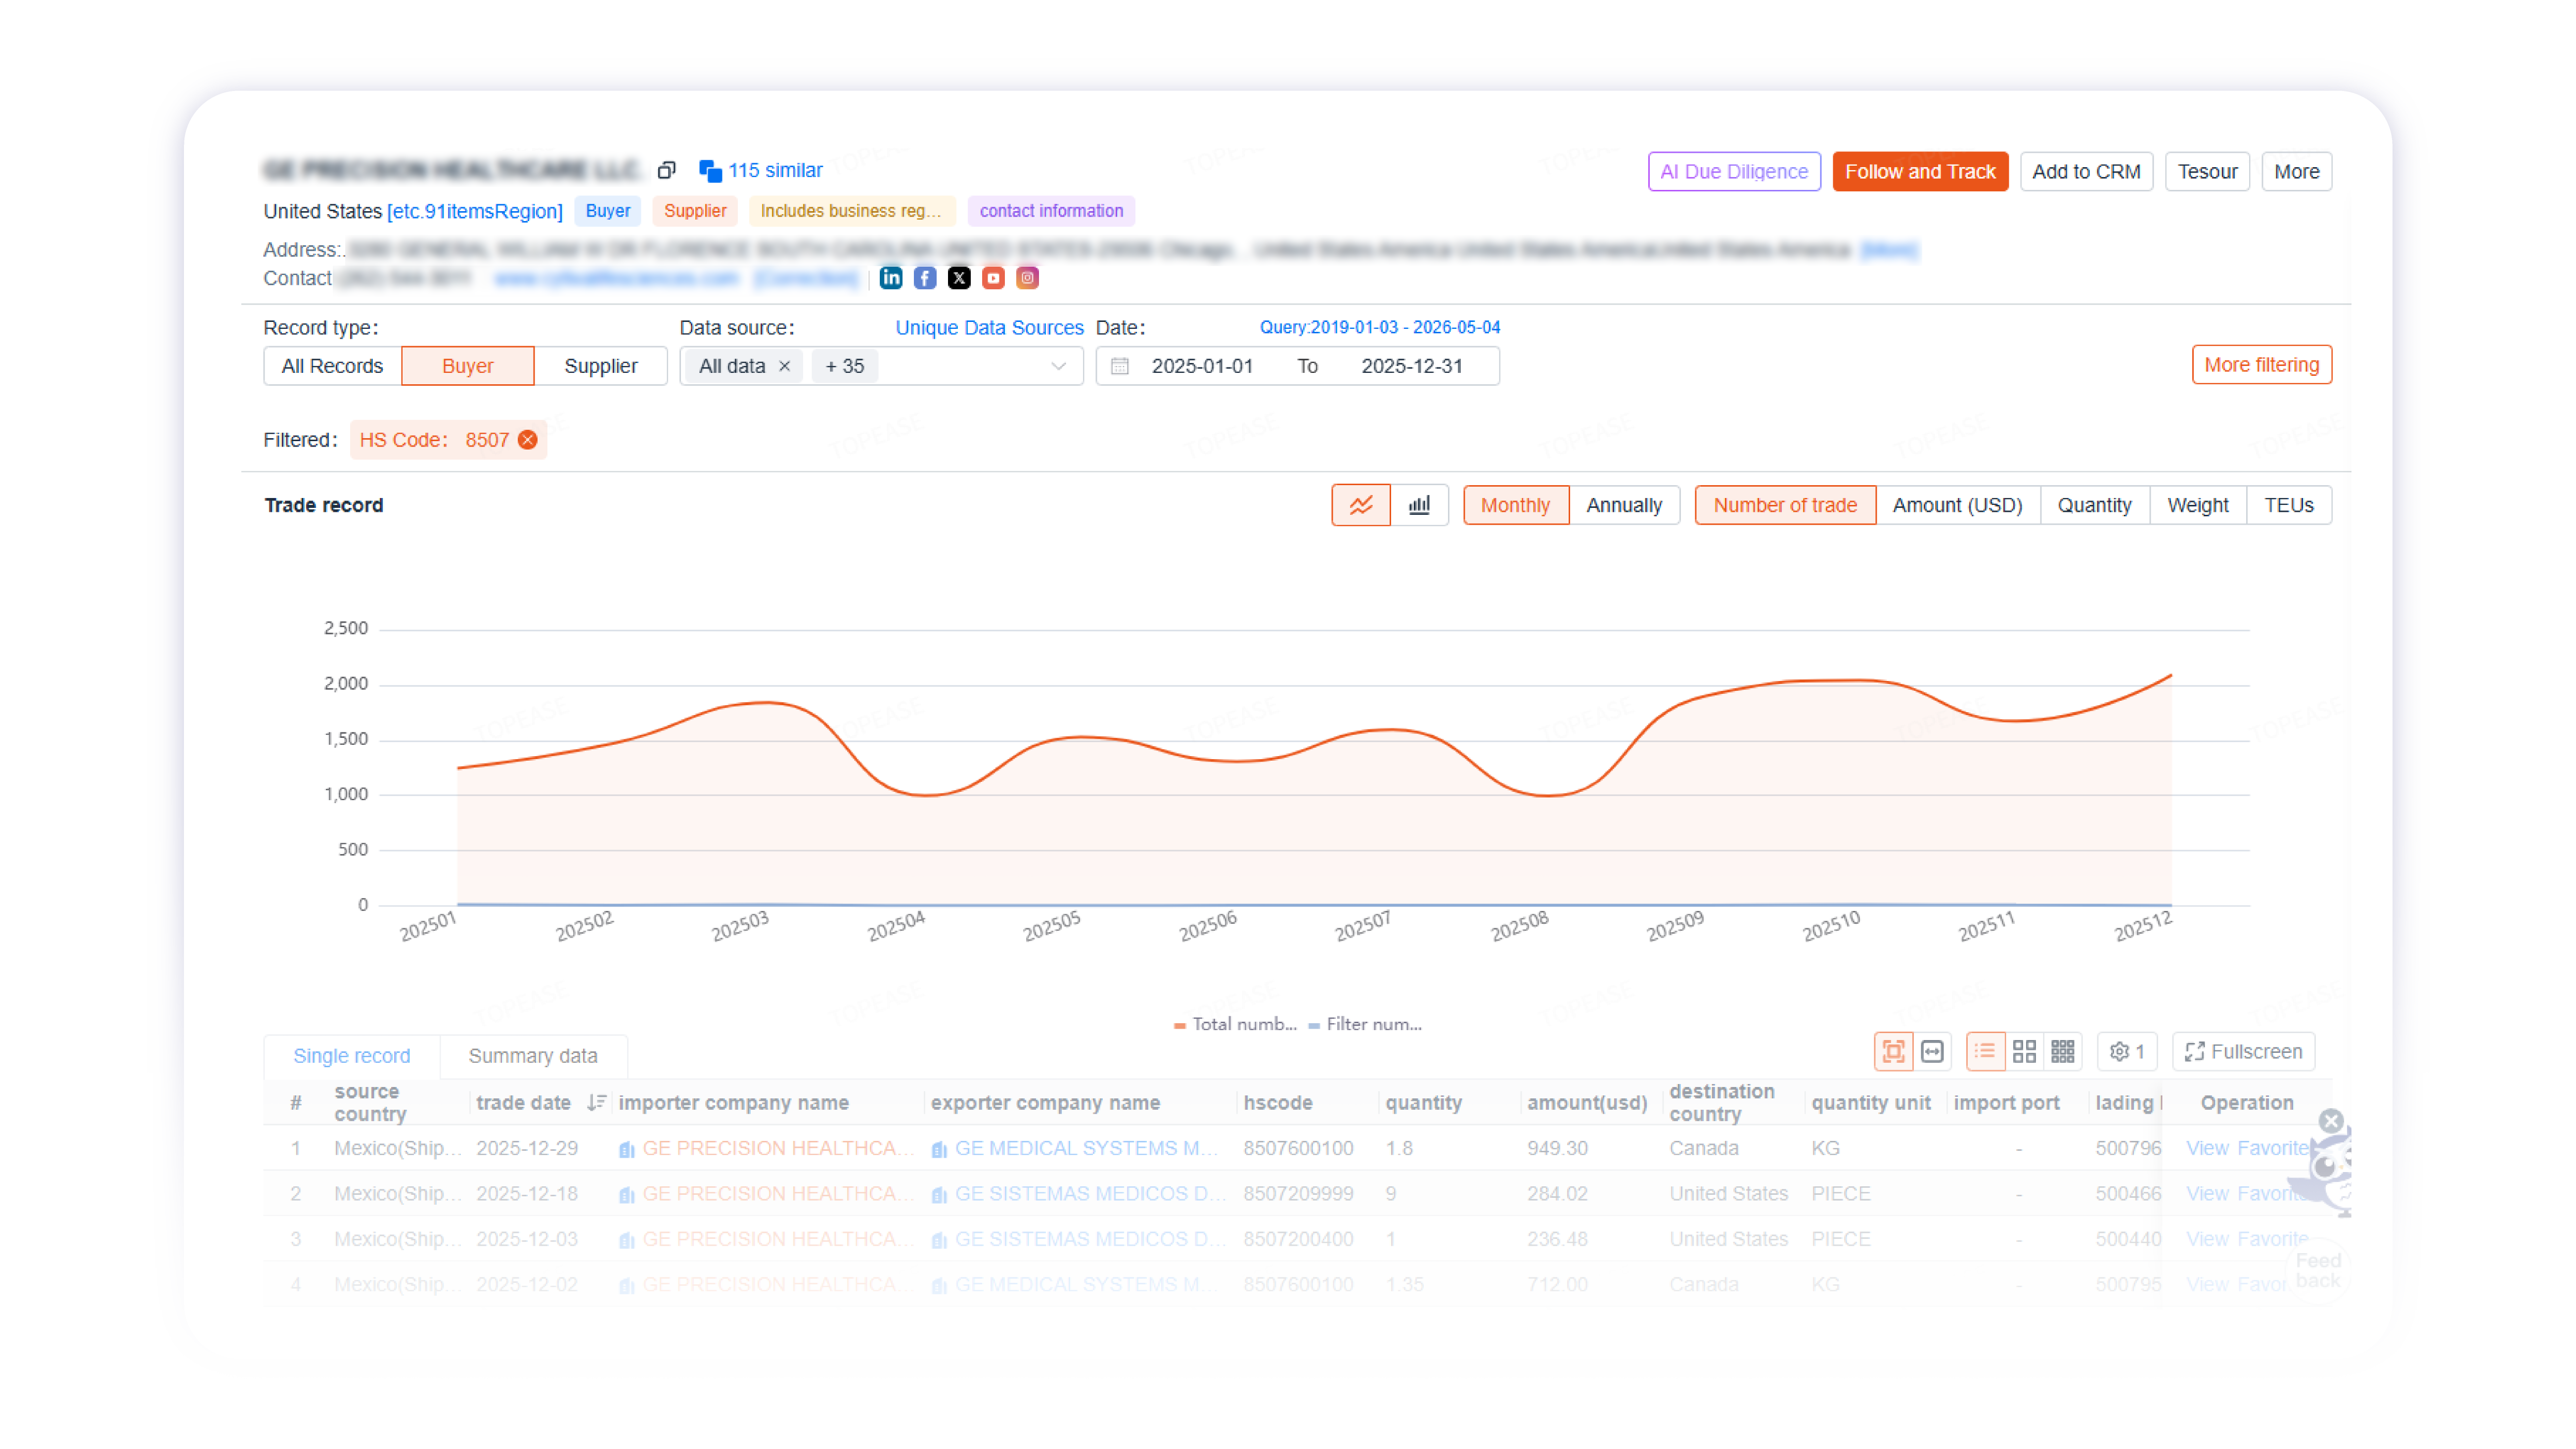
Task: Click the fit-to-screen table icon
Action: [x=1893, y=1052]
